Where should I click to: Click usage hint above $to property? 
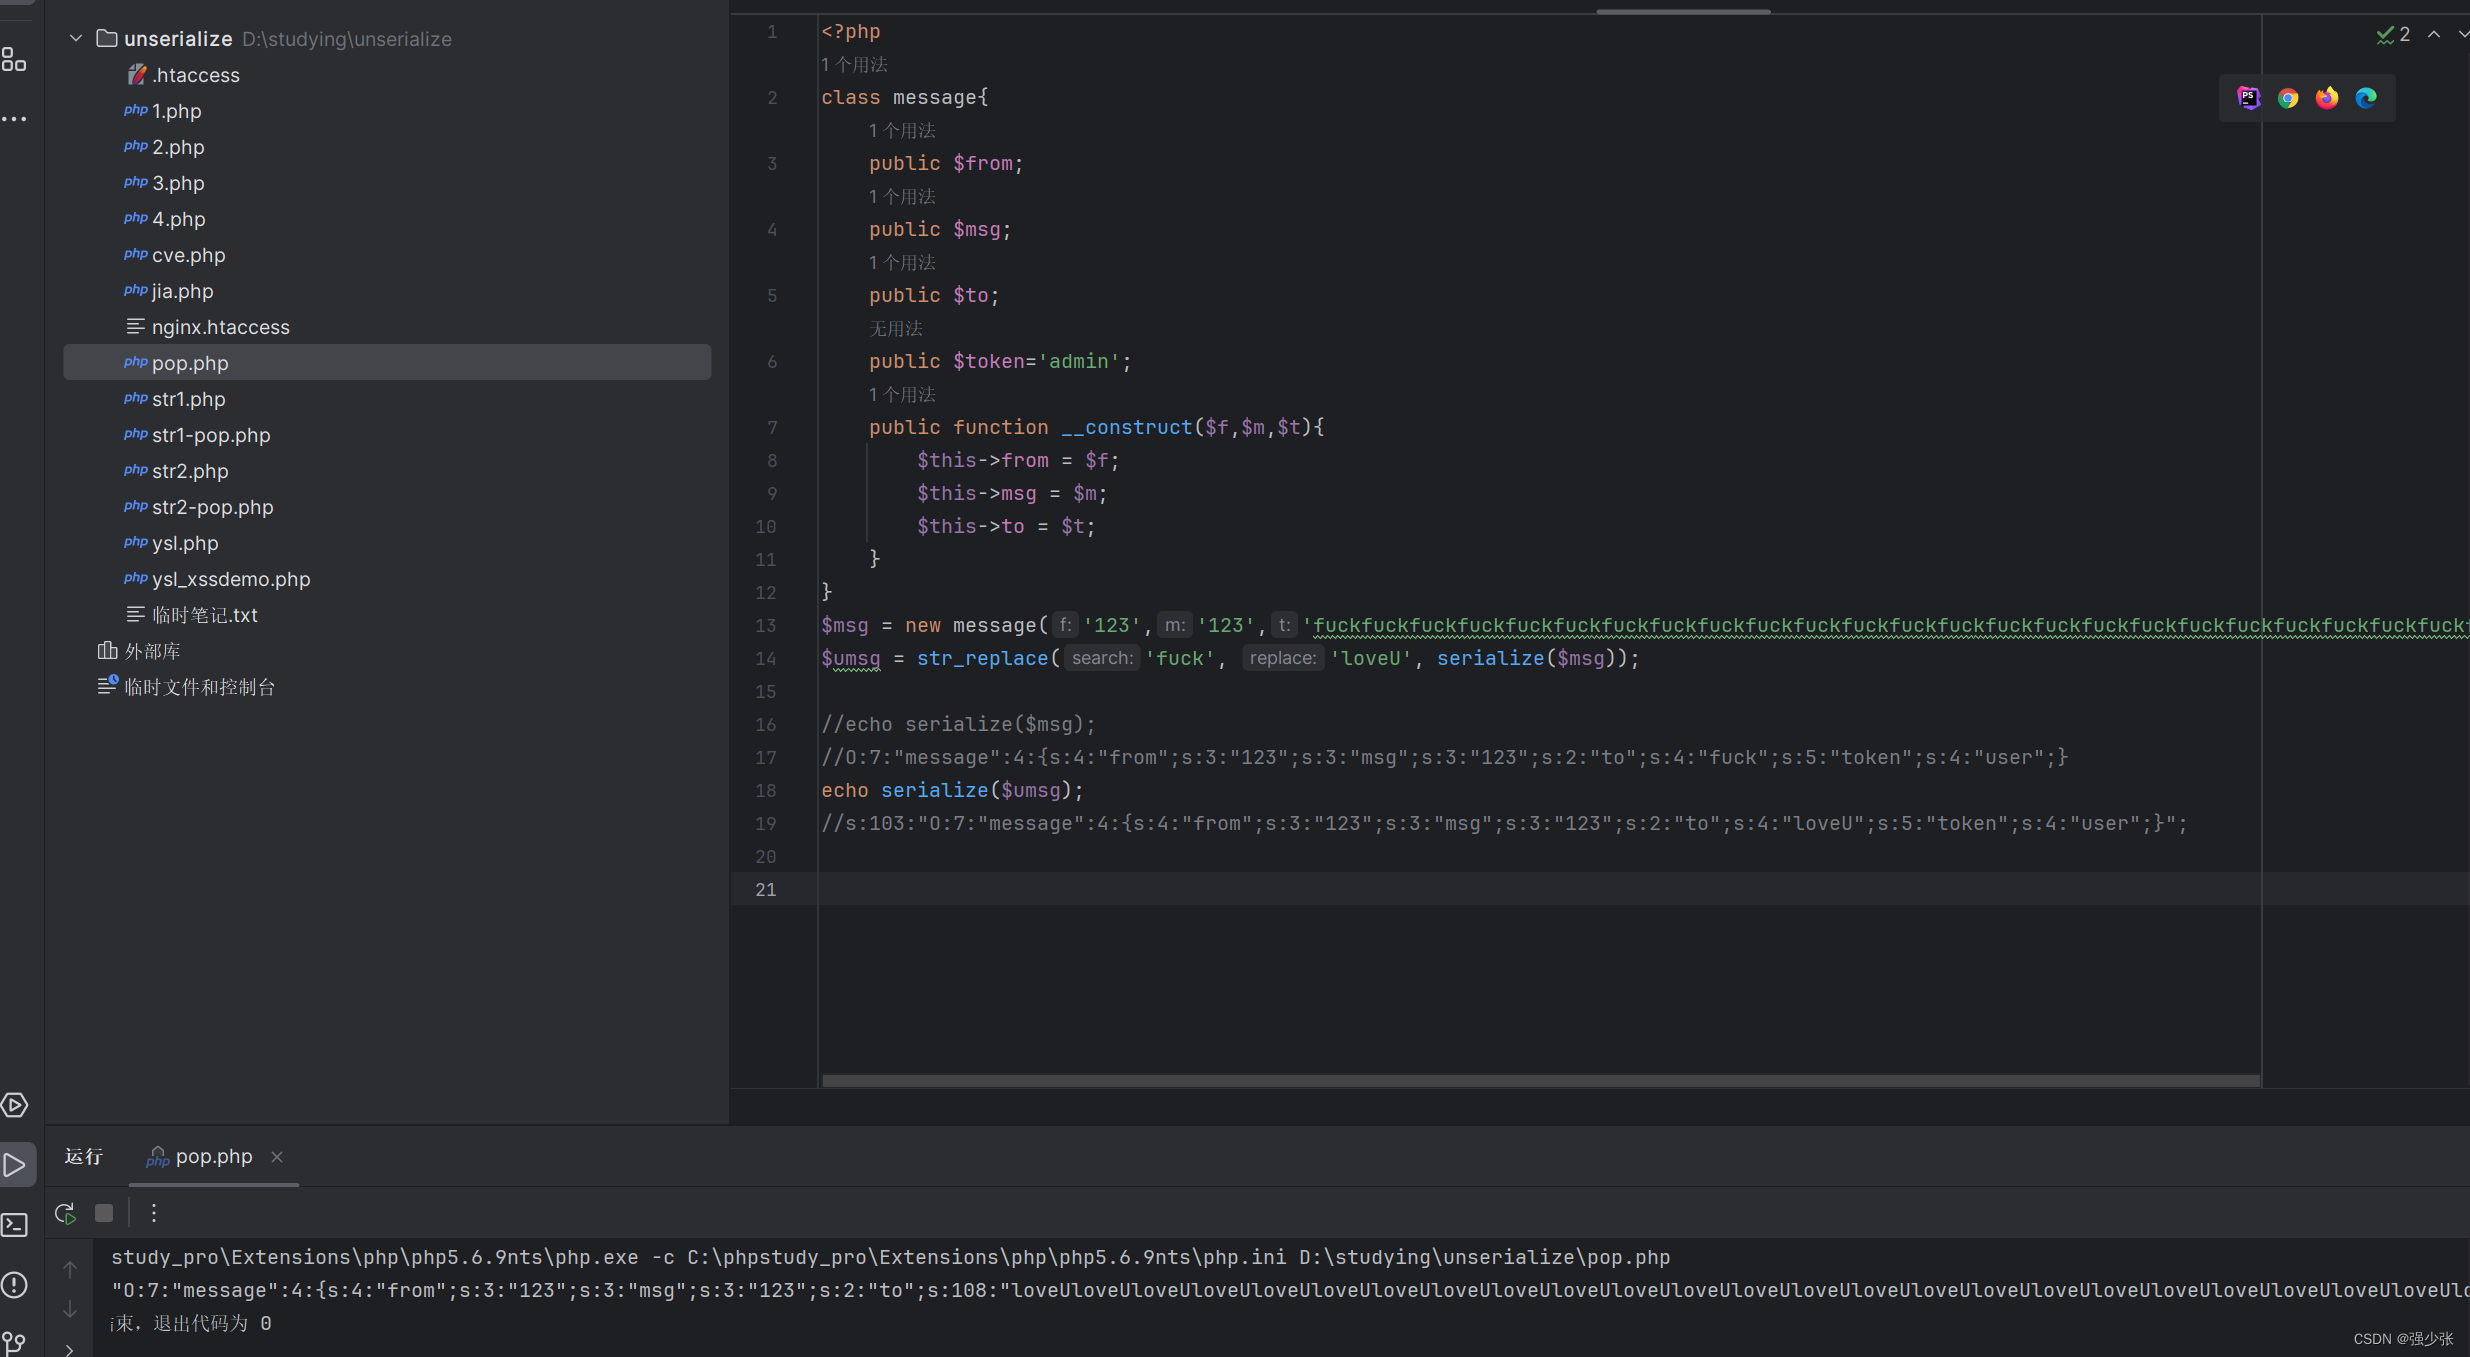[x=902, y=263]
